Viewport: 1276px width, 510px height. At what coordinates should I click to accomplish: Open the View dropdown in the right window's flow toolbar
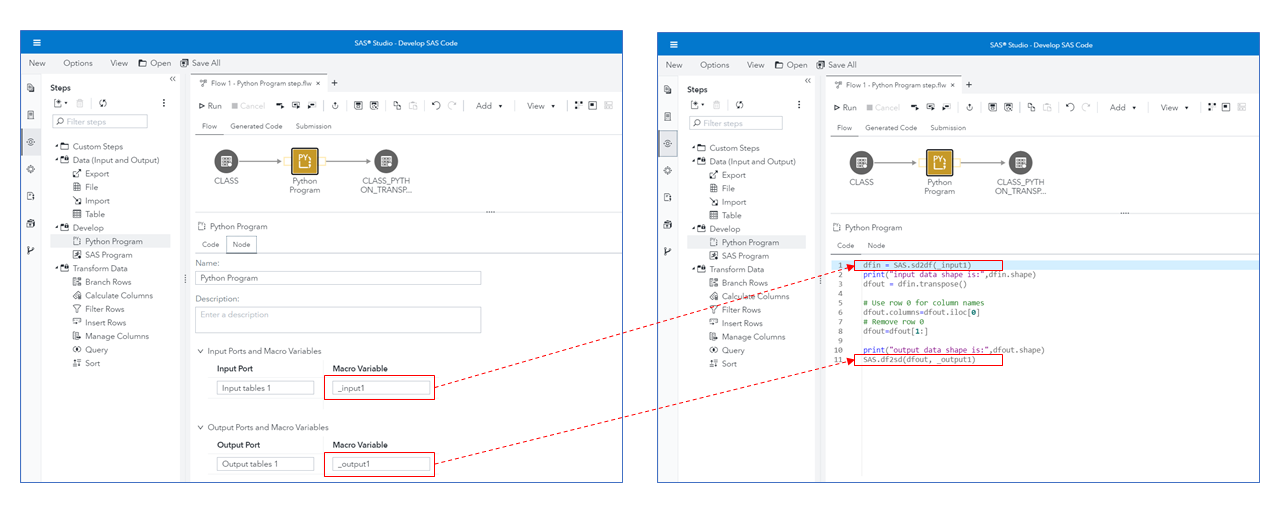(1174, 108)
